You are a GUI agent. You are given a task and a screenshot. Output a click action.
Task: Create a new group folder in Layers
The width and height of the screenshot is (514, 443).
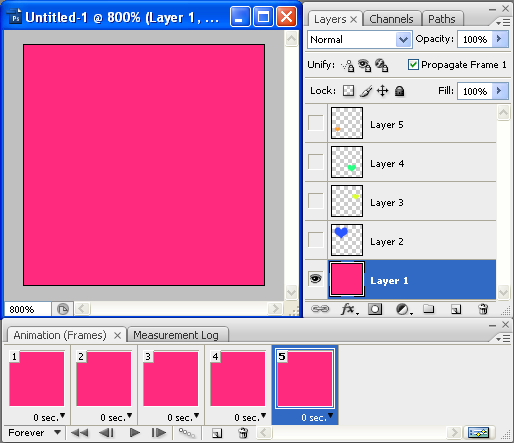[429, 309]
